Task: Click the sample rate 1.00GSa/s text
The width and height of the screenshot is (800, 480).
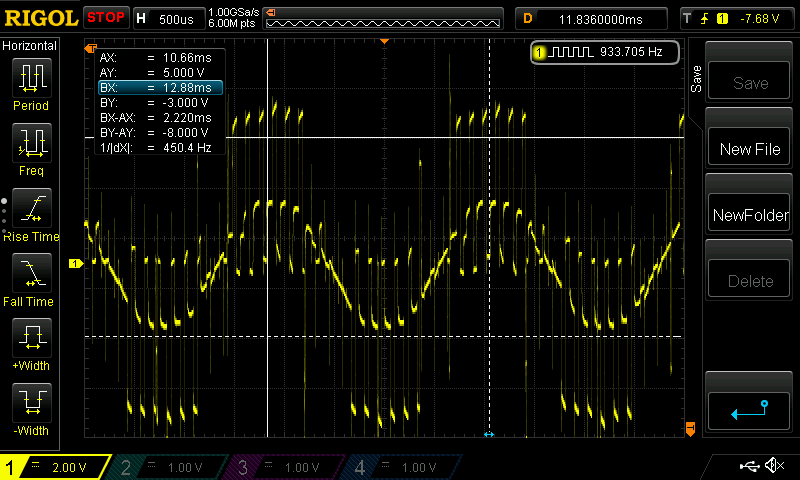Action: (234, 12)
